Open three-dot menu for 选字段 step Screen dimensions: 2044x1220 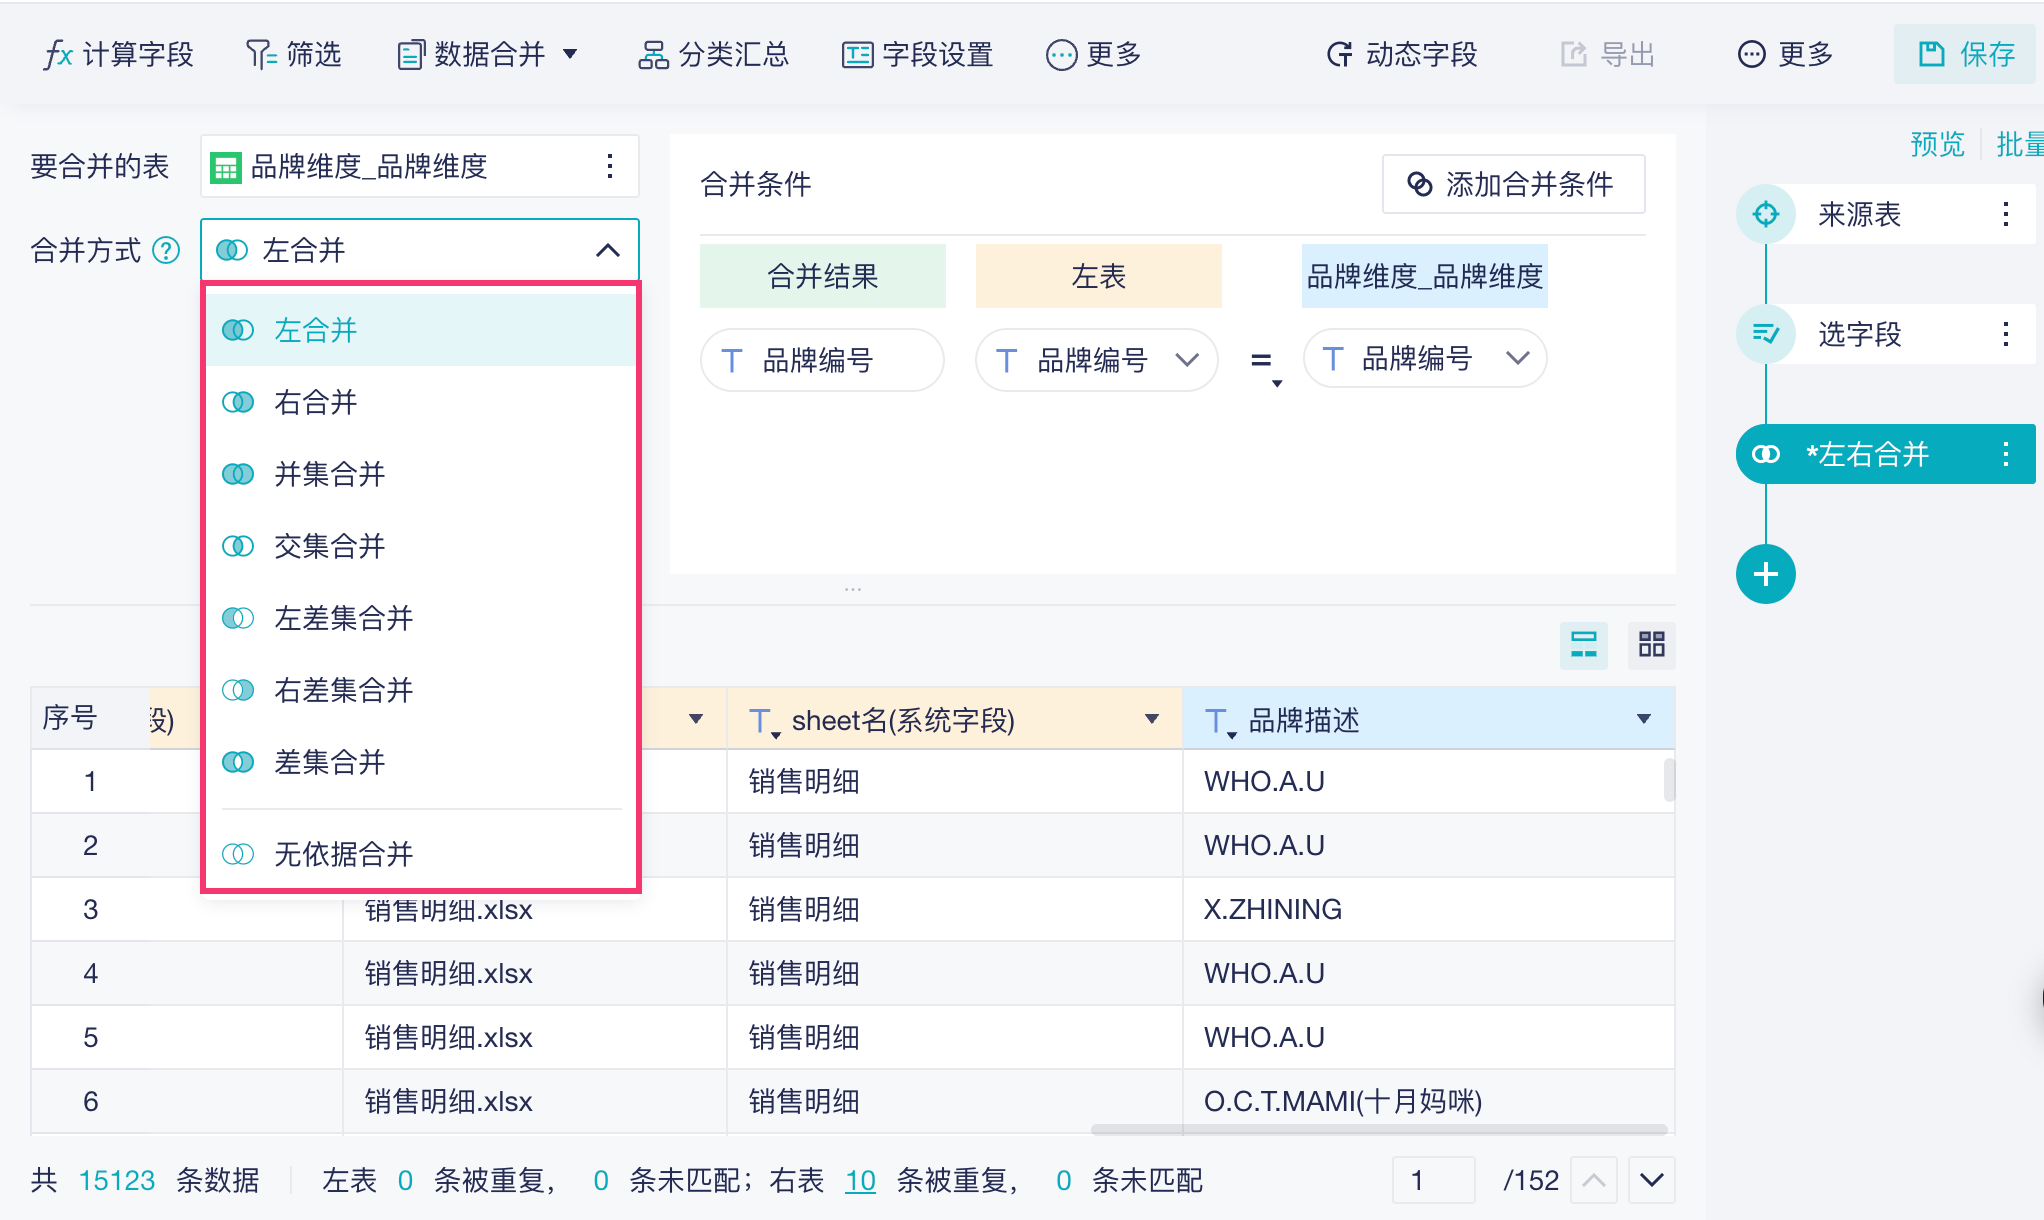[2005, 334]
